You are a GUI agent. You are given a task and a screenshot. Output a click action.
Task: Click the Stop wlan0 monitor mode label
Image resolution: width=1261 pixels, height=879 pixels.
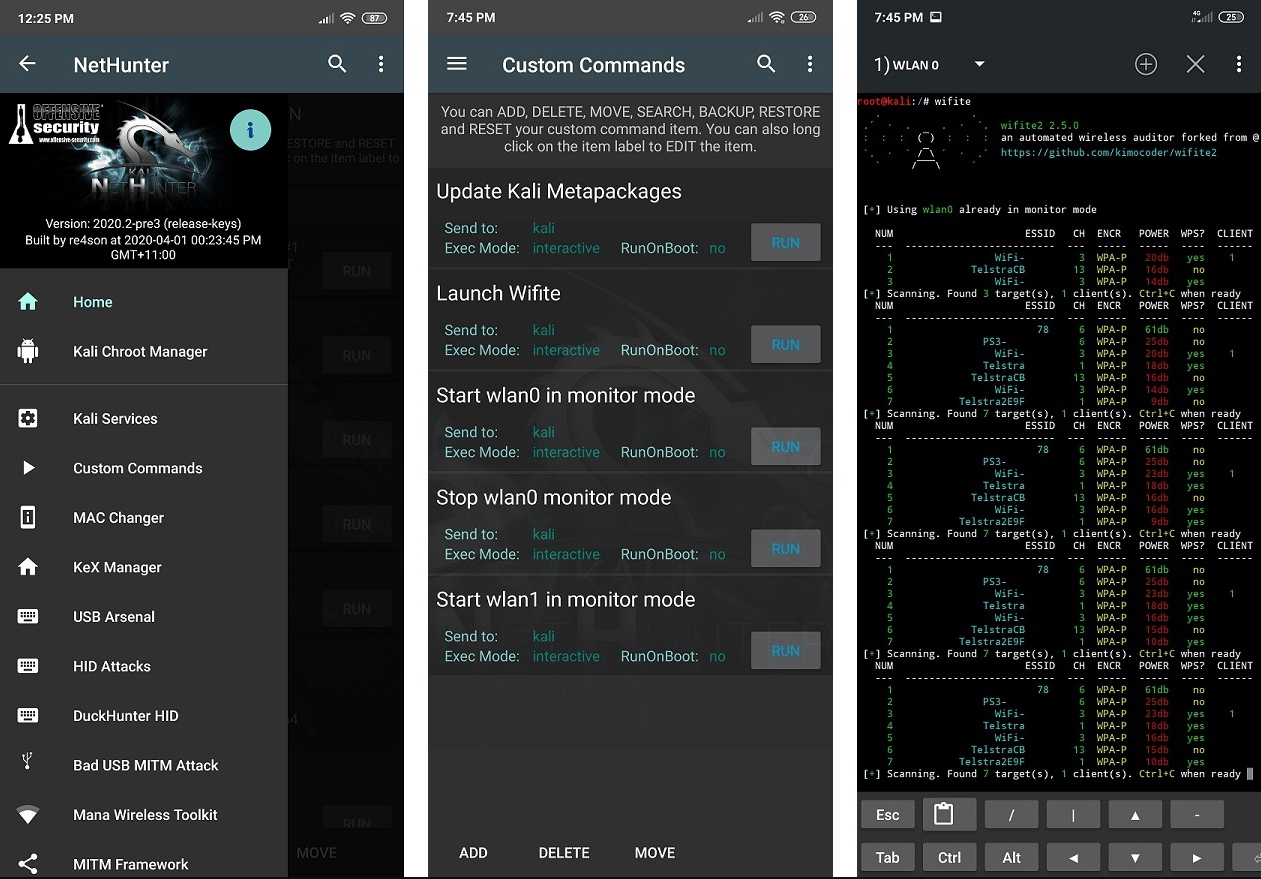pos(553,498)
